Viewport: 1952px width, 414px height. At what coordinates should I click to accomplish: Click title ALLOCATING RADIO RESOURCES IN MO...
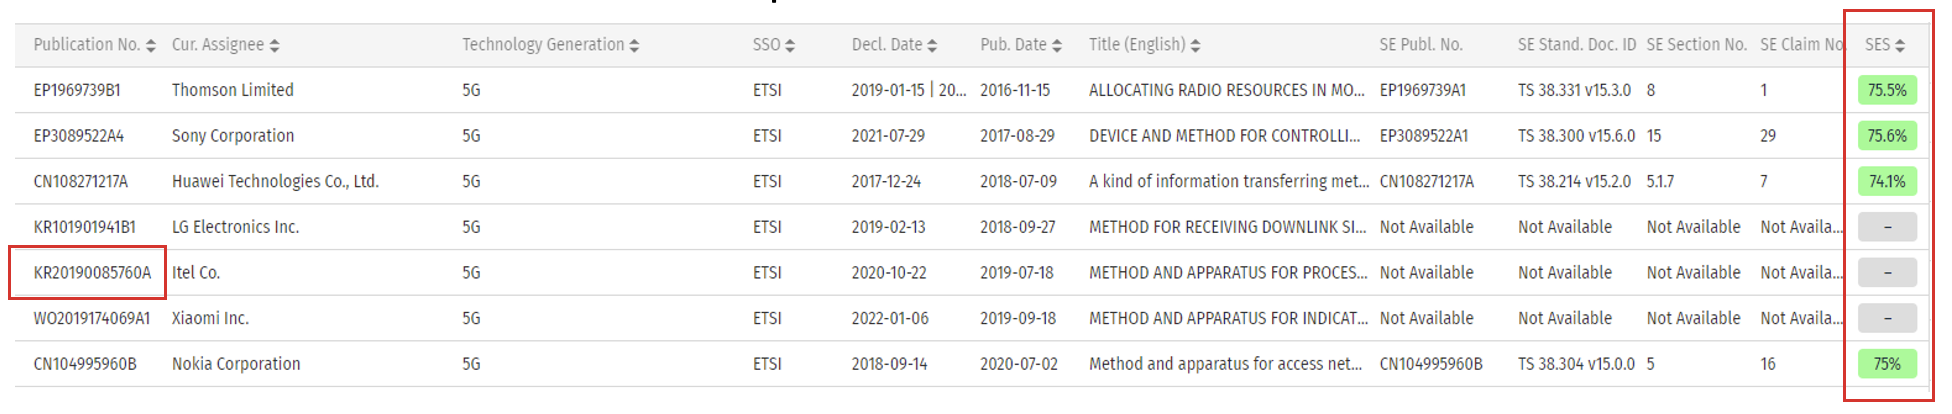point(1226,90)
